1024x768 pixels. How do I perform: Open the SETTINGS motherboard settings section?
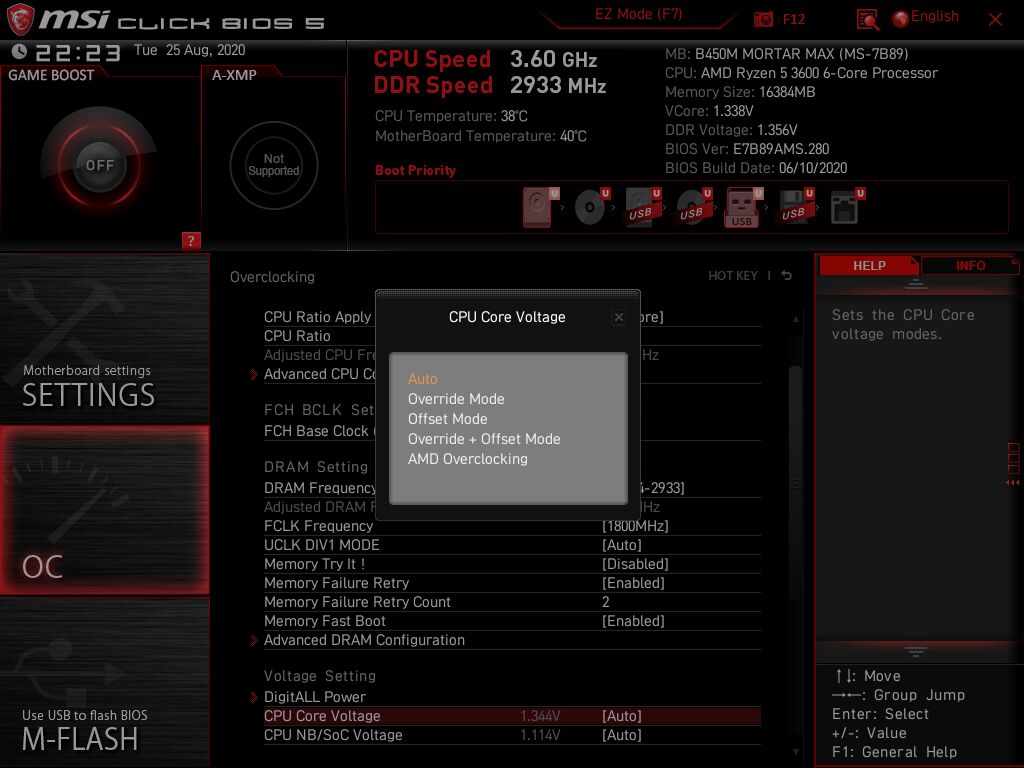click(x=104, y=339)
